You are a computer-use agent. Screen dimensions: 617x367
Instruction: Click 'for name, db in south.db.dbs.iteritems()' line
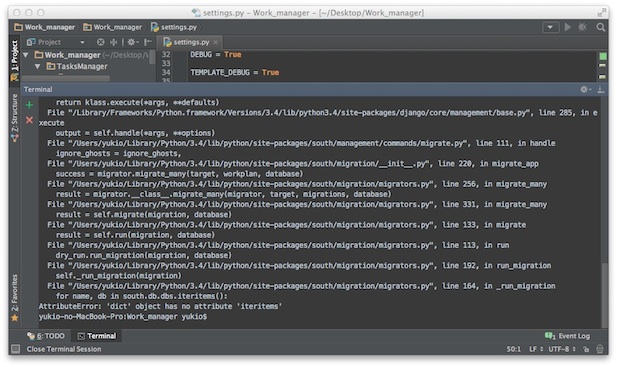pyautogui.click(x=142, y=296)
